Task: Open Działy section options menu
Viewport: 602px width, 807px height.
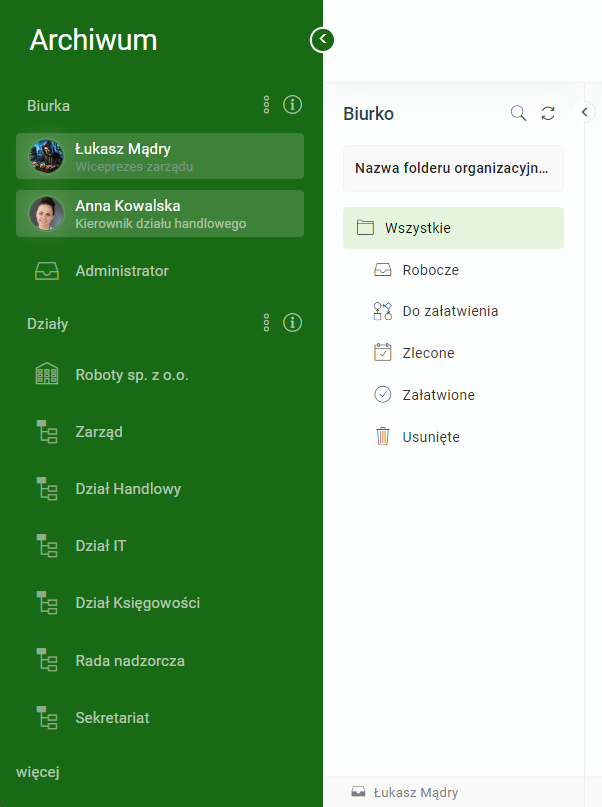Action: tap(266, 323)
